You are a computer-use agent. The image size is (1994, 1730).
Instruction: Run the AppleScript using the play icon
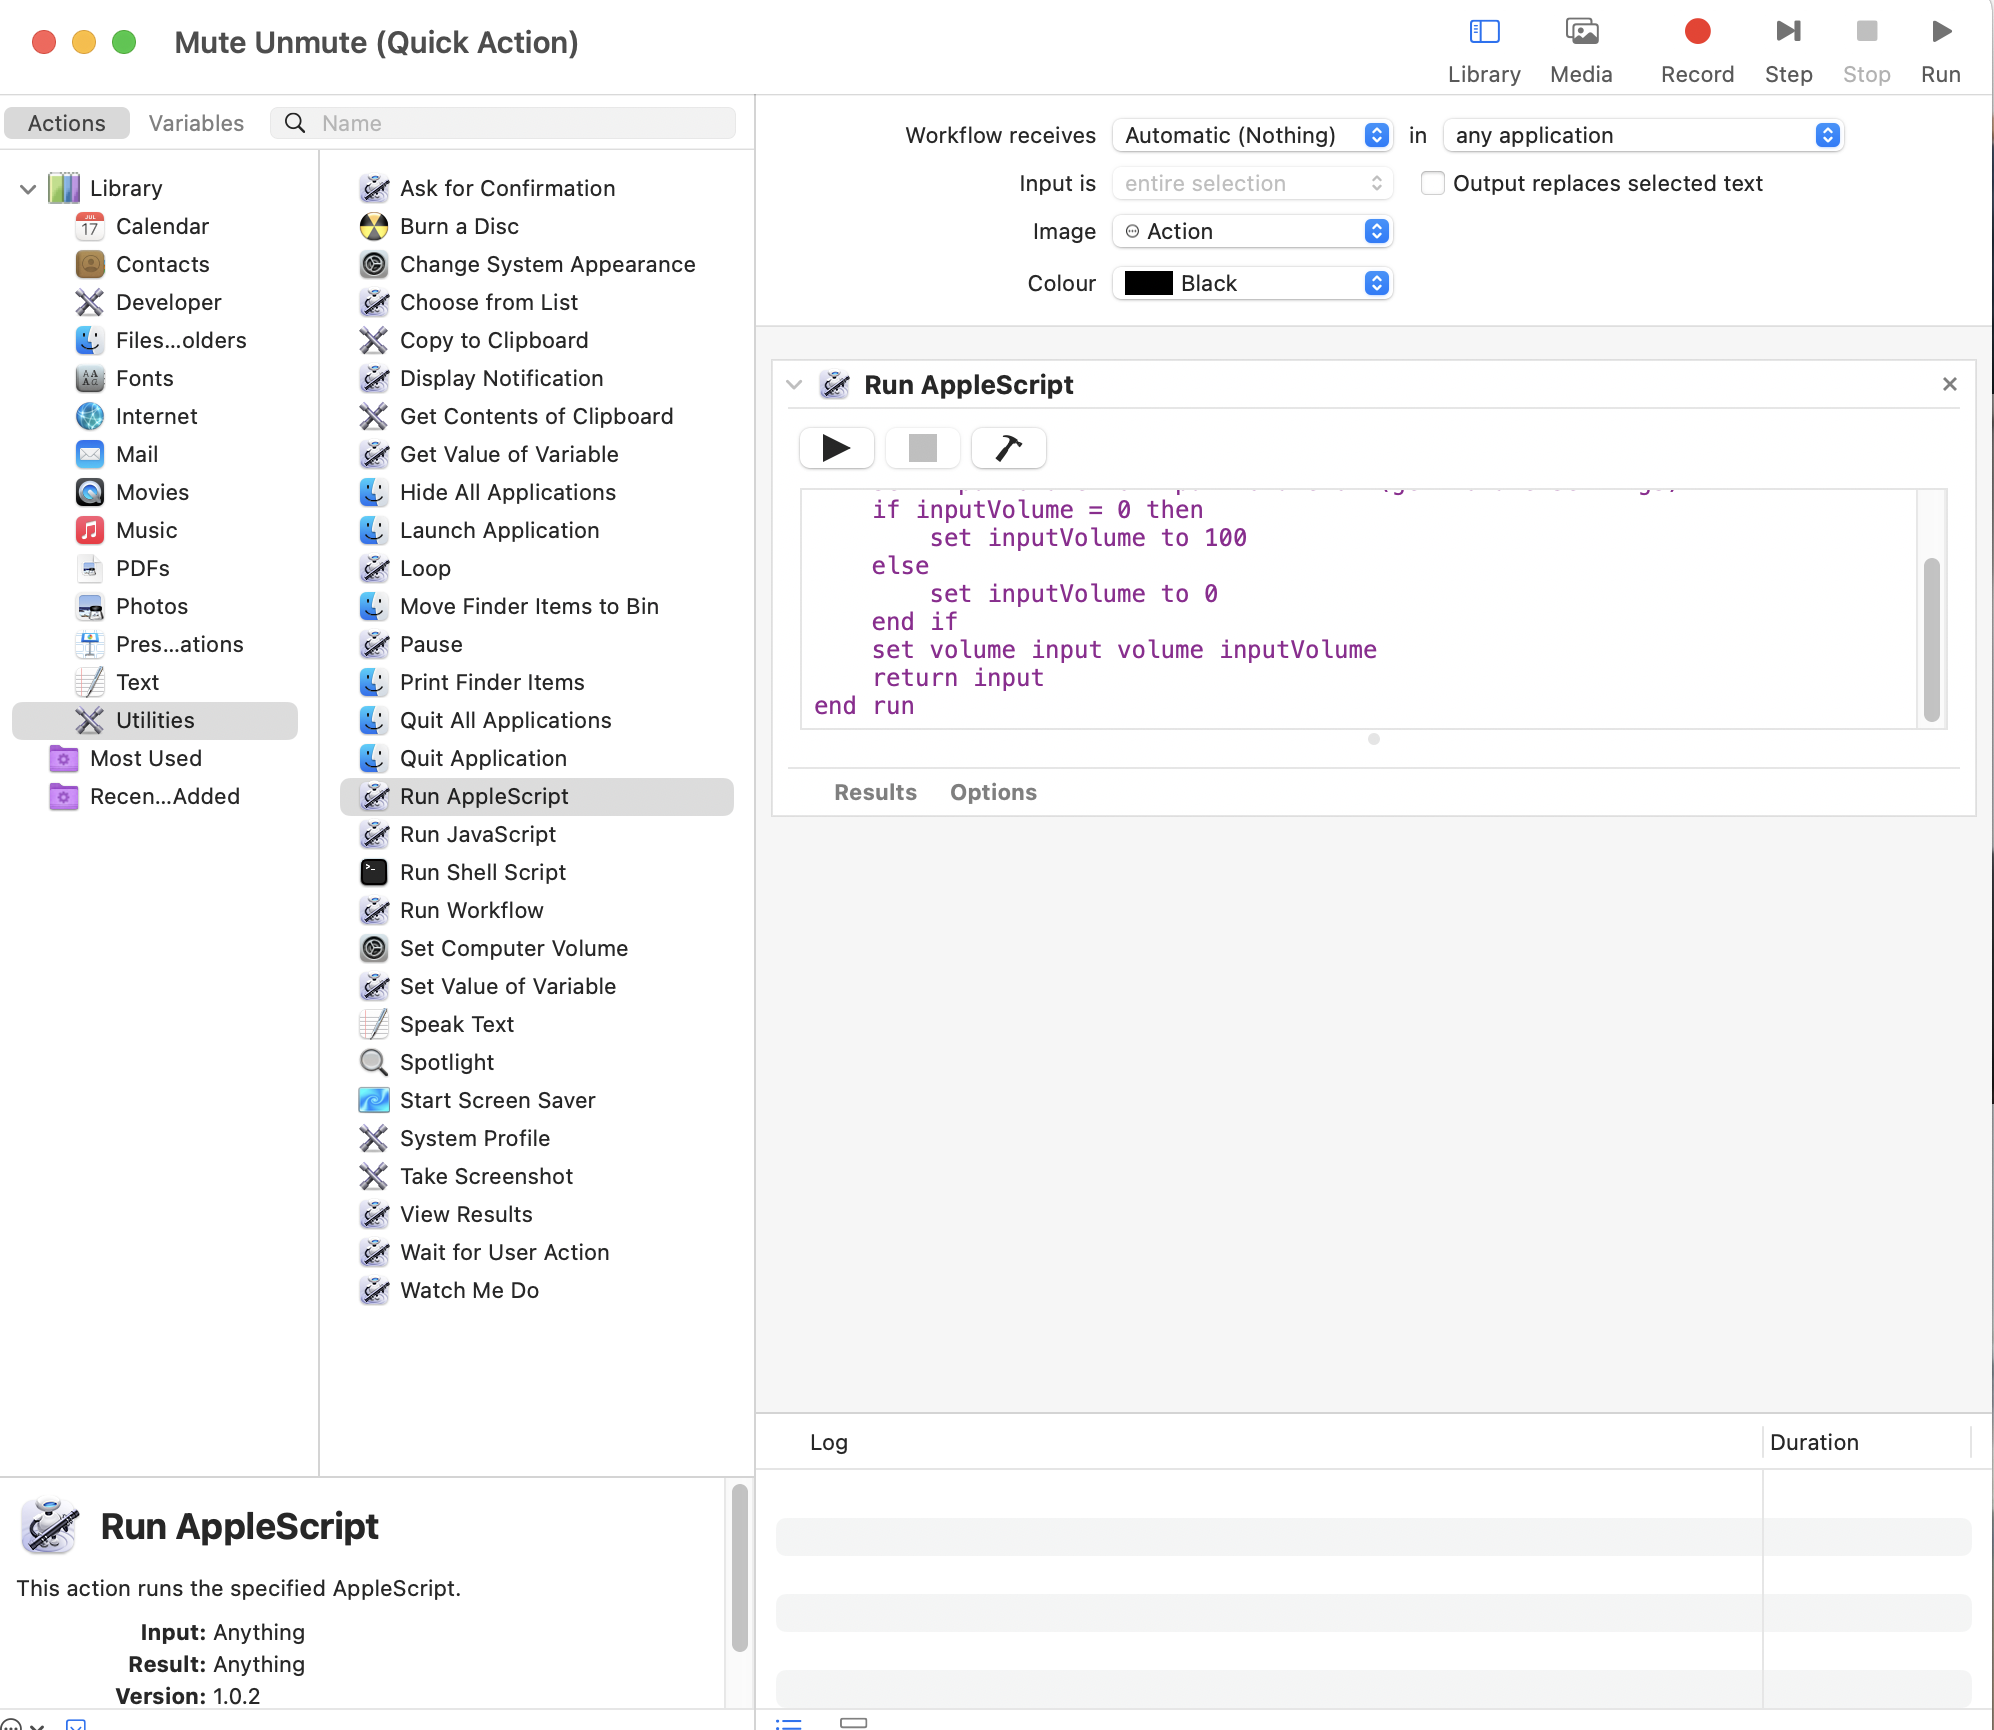tap(836, 448)
